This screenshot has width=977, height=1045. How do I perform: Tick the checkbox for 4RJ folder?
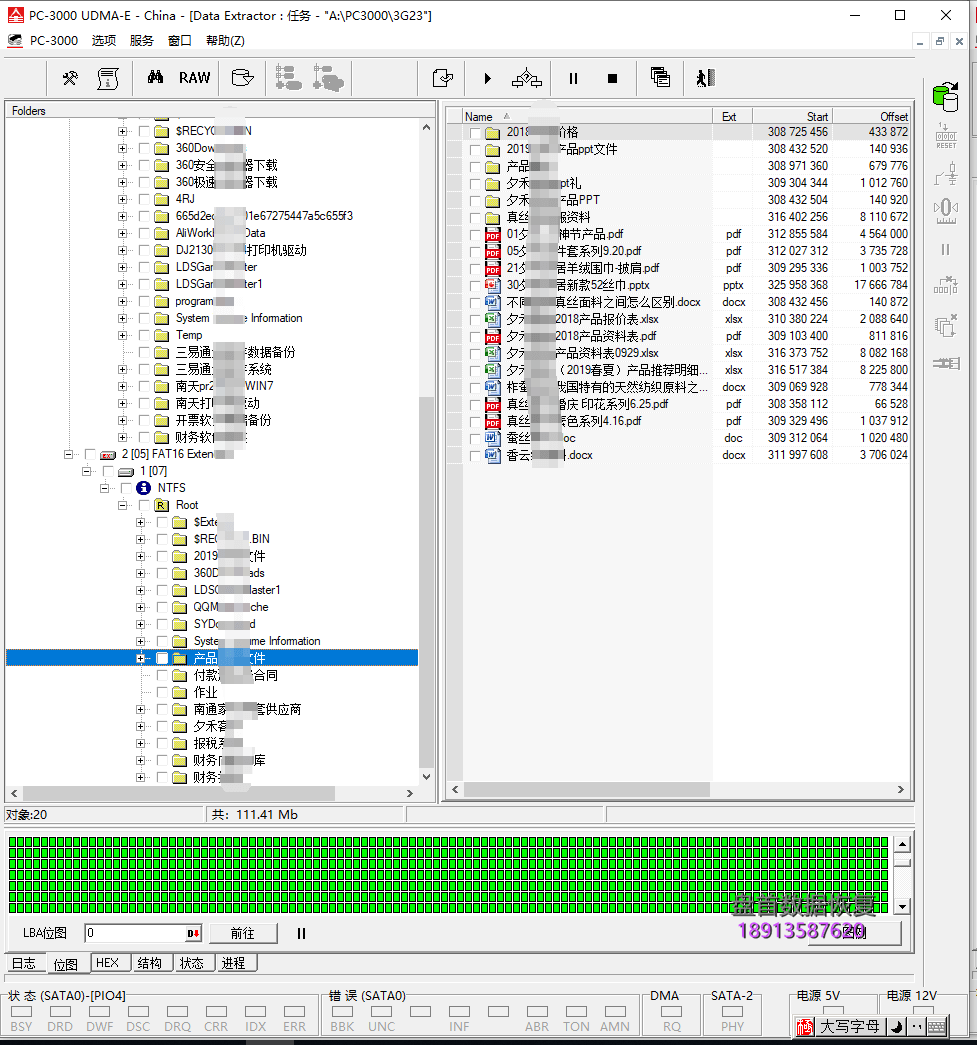(x=144, y=199)
